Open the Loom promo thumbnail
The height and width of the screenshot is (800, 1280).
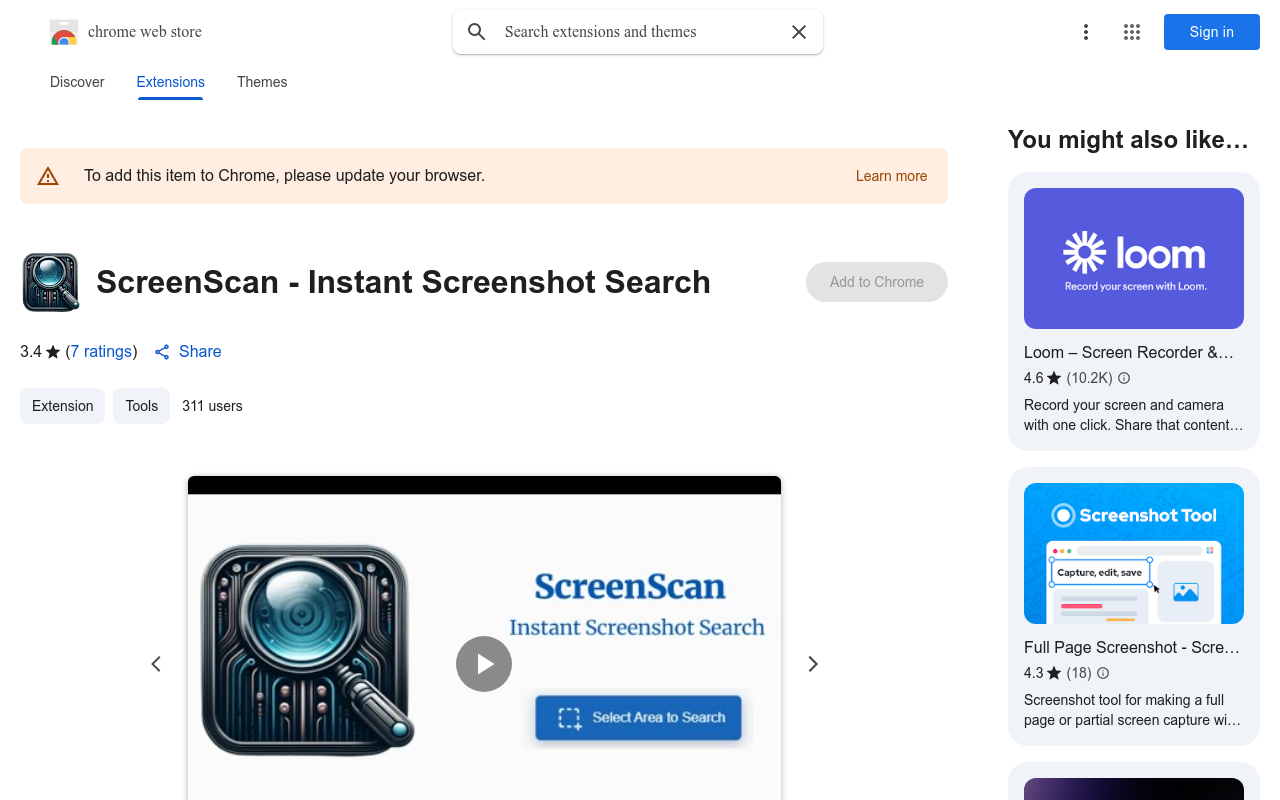1134,258
